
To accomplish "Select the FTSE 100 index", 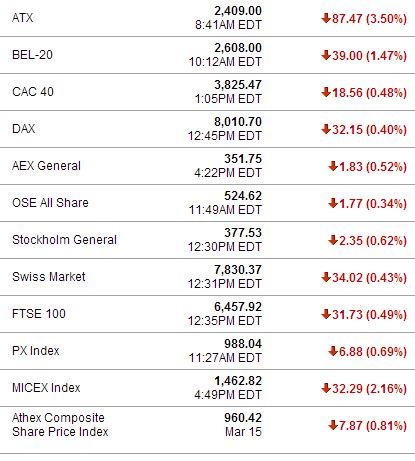I will [x=39, y=314].
